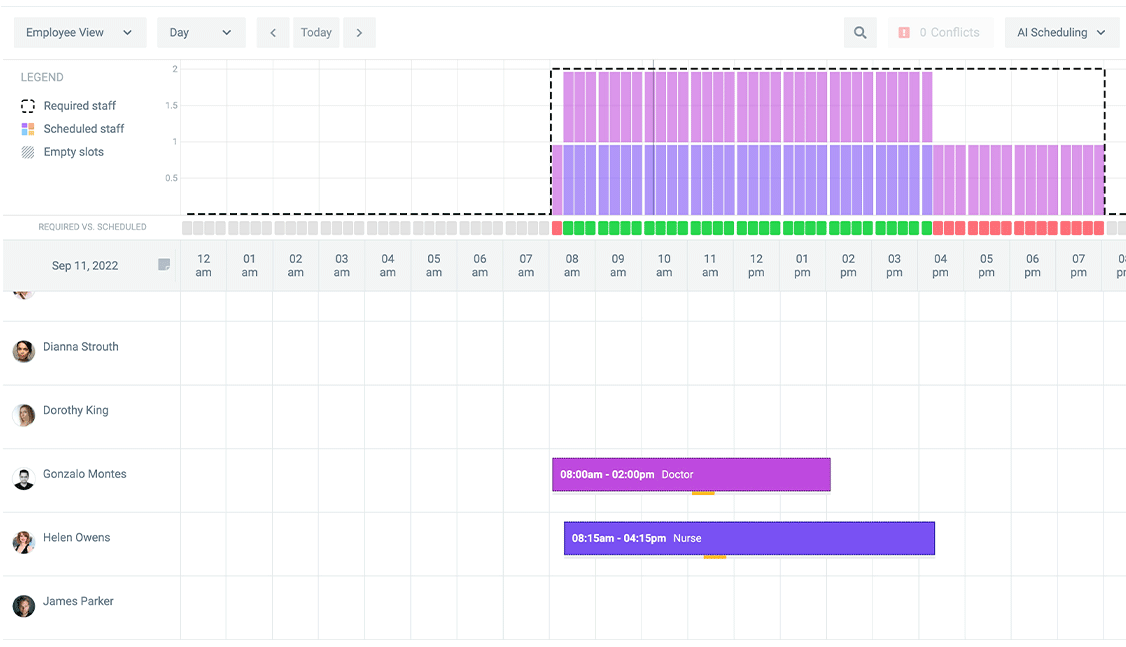Click Gonzalo Montes avatar
Screen dimensions: 1126x647
click(24, 479)
